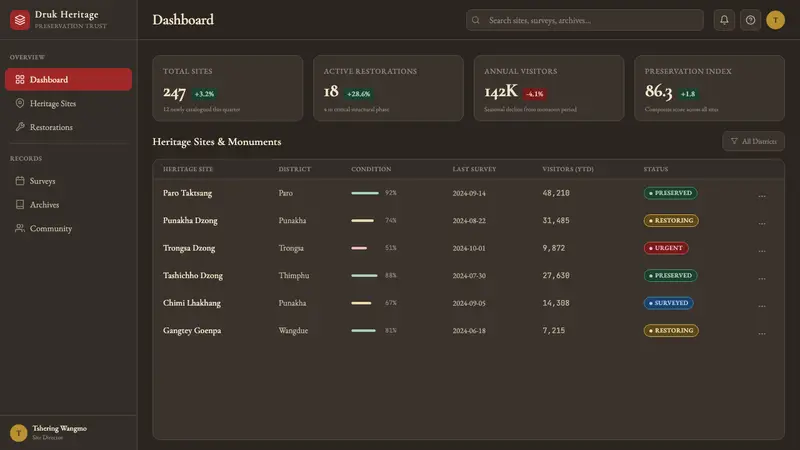Select Trongsa Dzong site name
Screen dimensions: 800x450
(x=189, y=248)
